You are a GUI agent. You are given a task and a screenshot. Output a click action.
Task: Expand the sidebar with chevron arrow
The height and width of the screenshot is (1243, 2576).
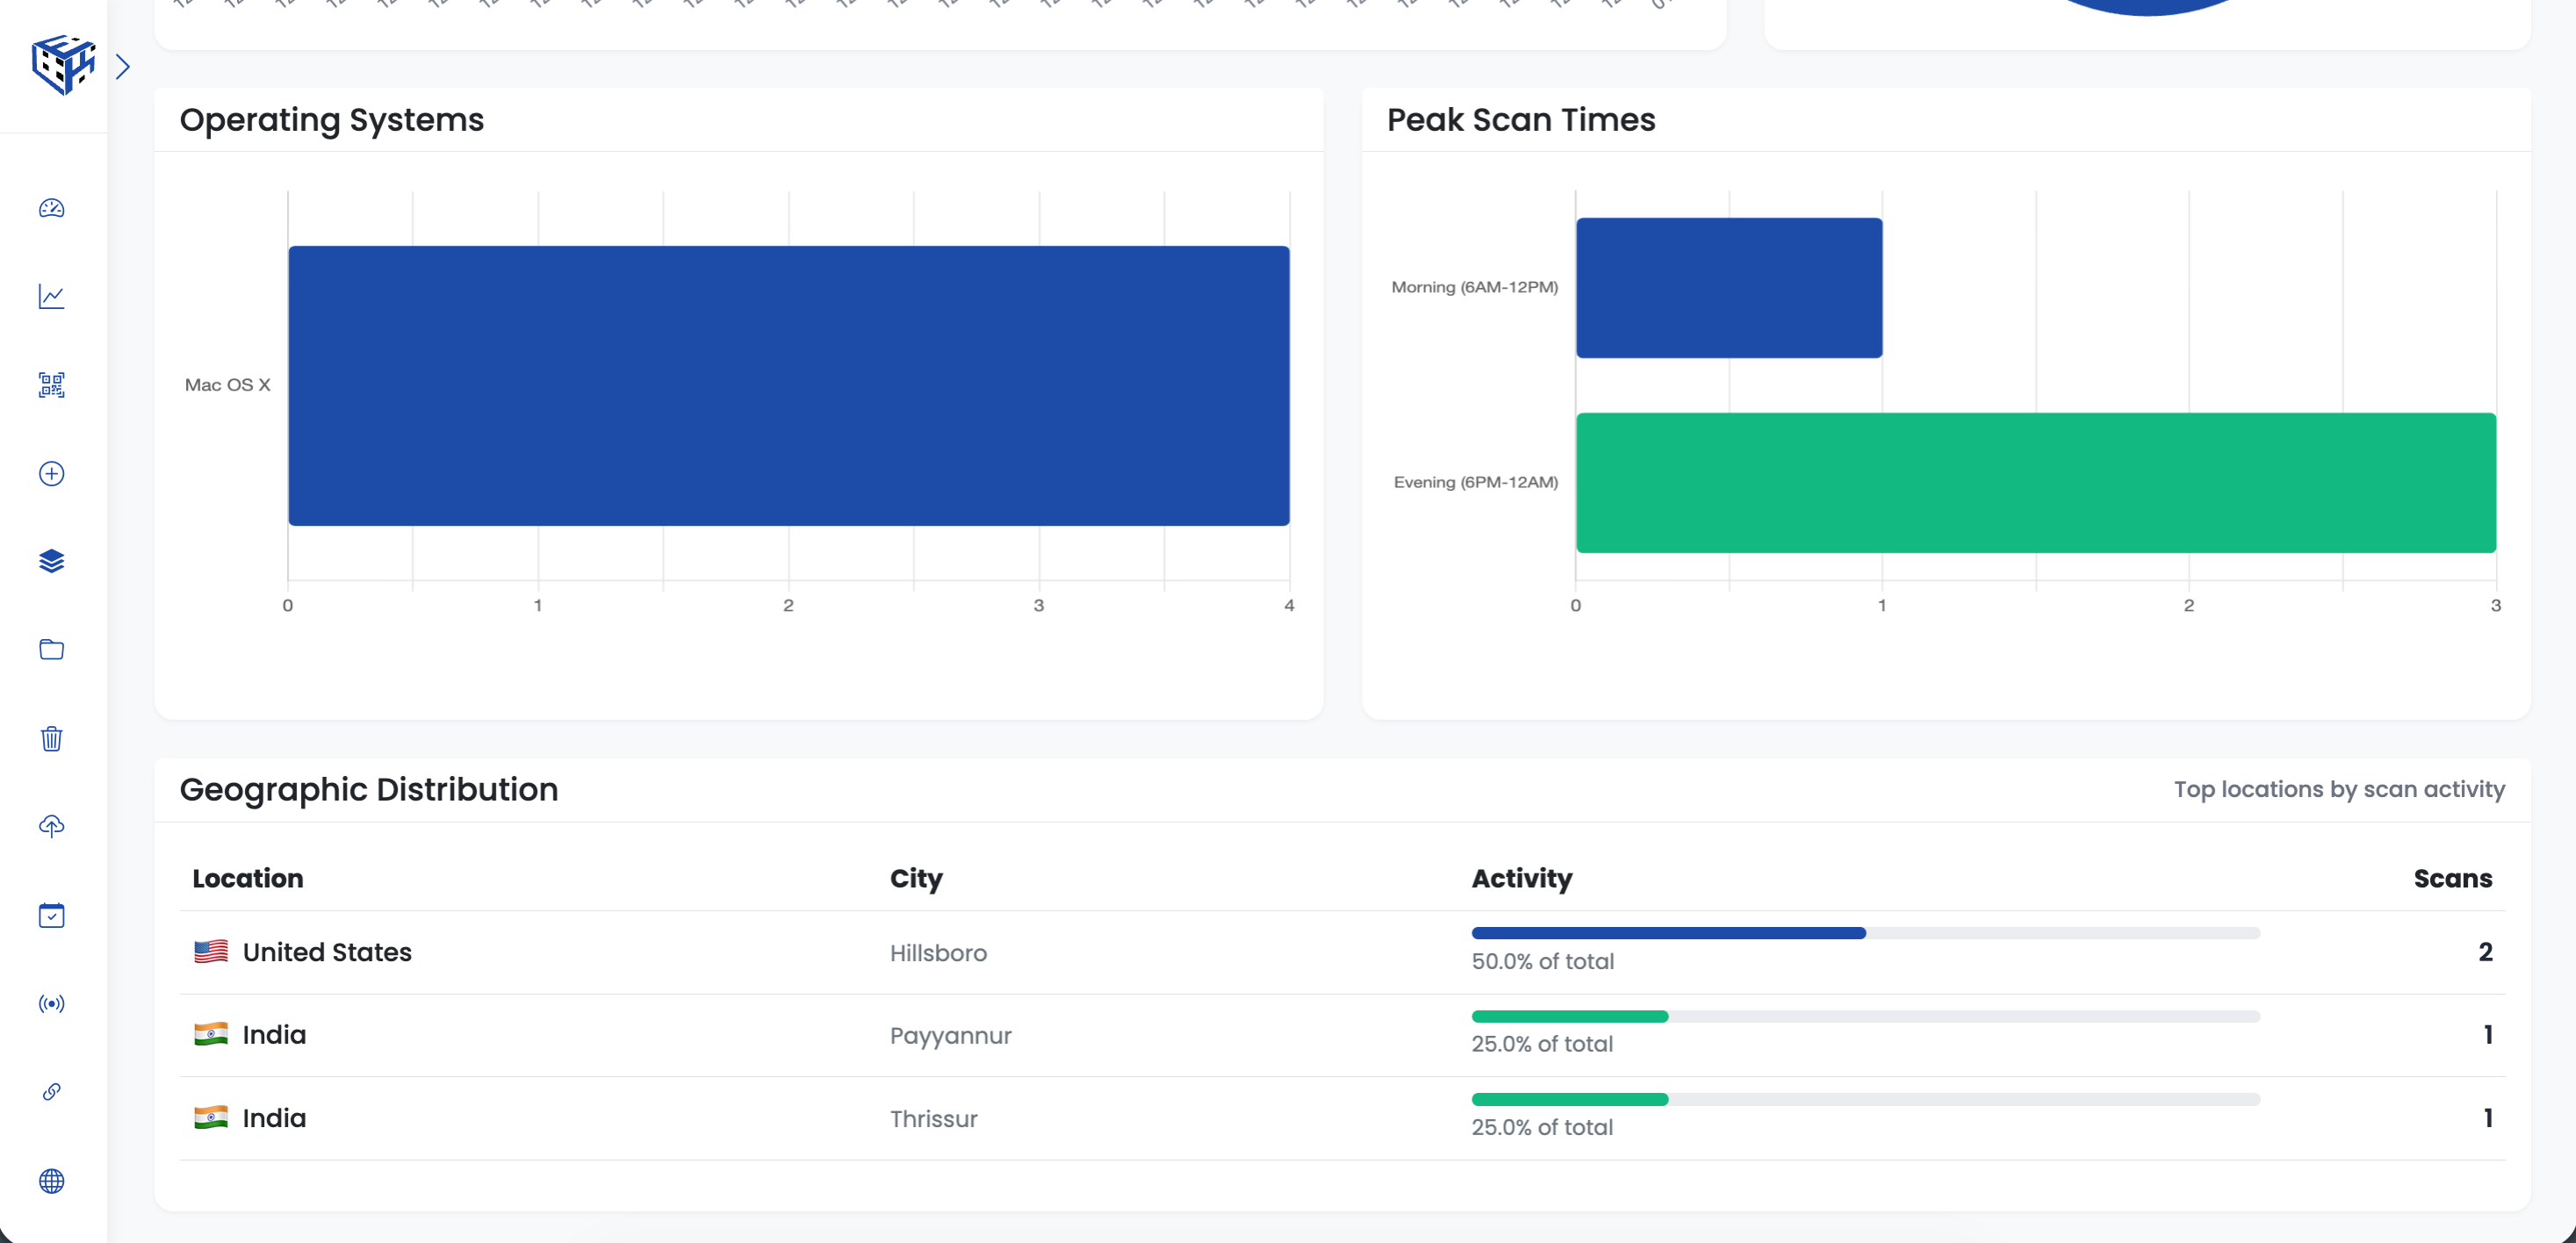point(123,67)
